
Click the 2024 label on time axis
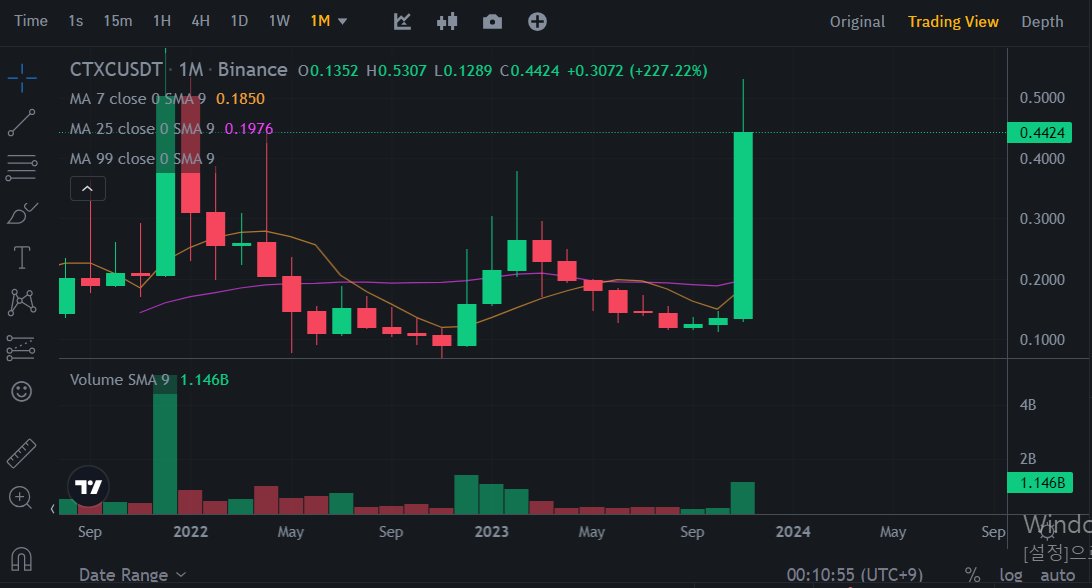[x=793, y=532]
